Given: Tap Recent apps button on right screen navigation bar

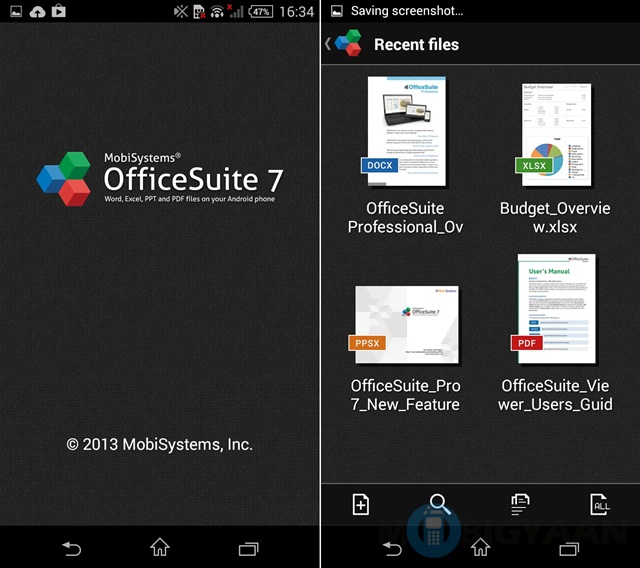Looking at the screenshot, I should click(569, 549).
